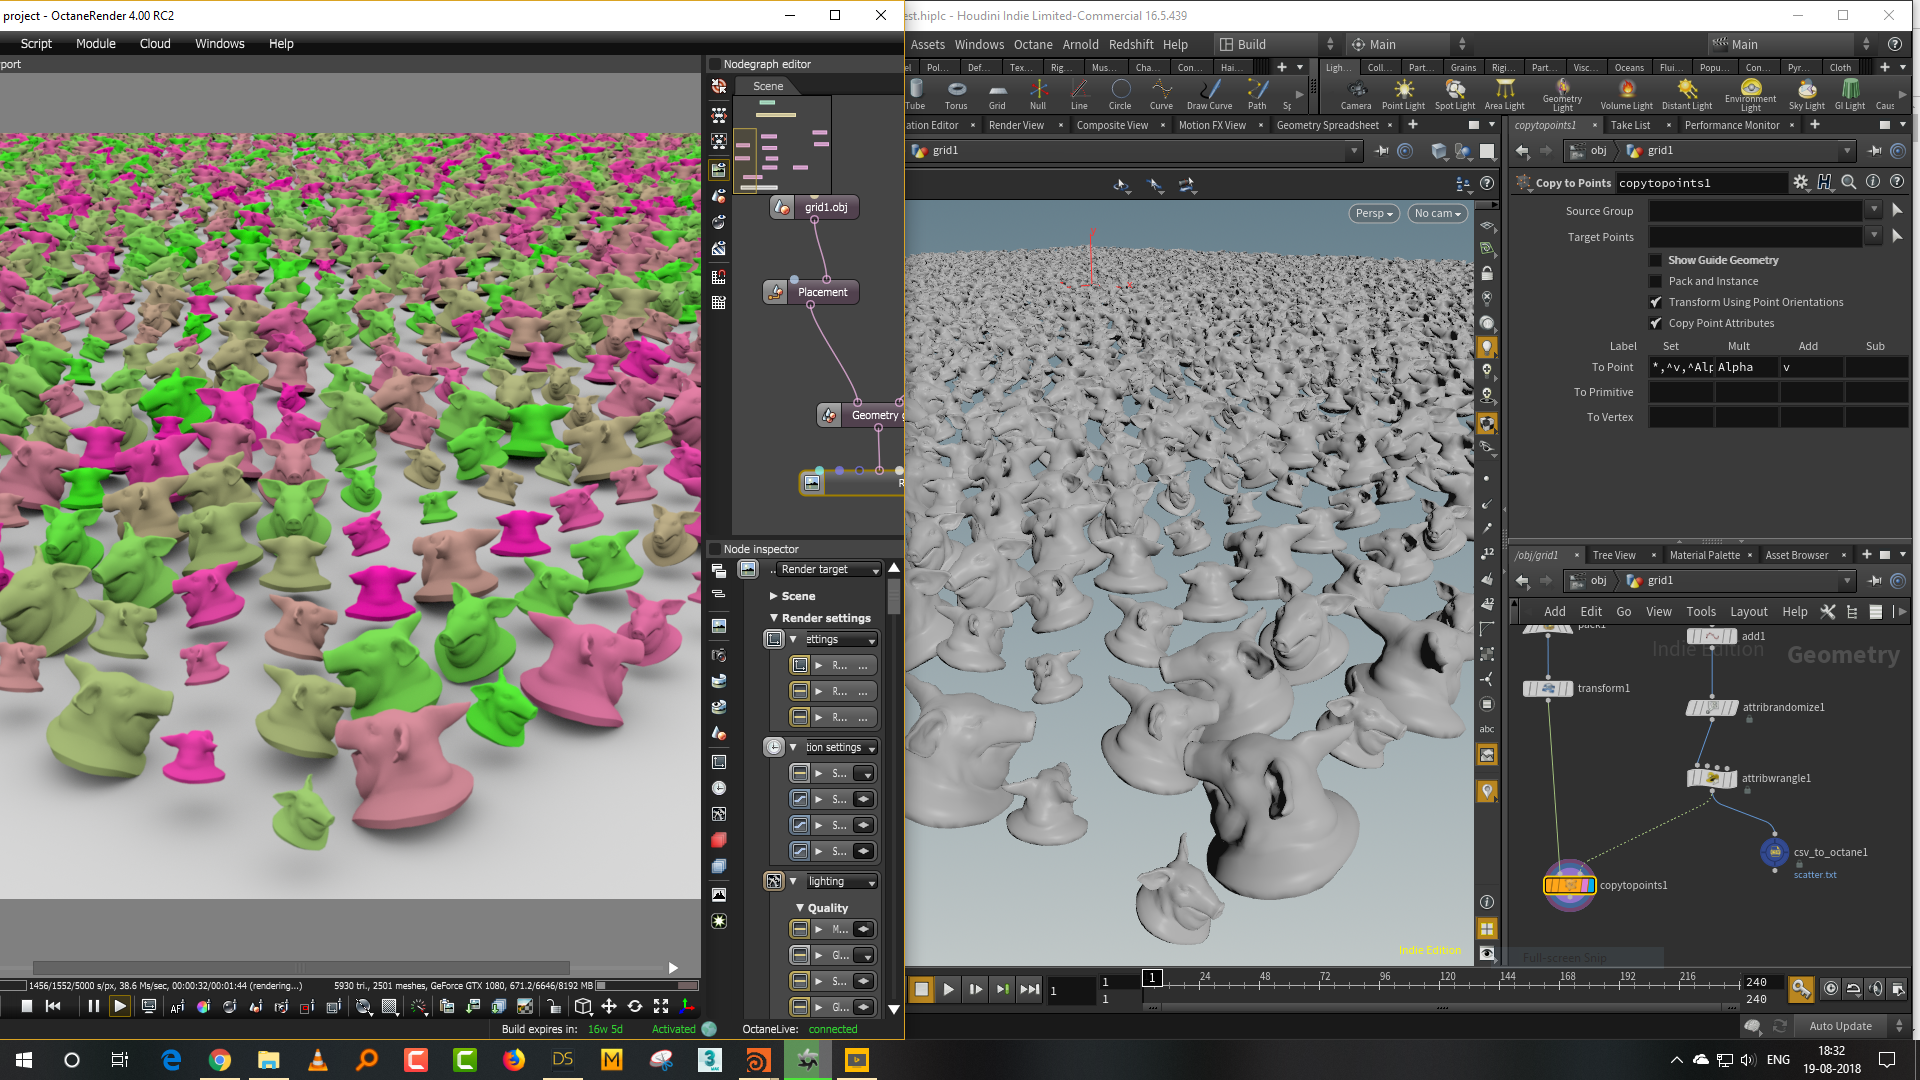Uncheck Copy Point Attributes
1920x1080 pixels.
(x=1656, y=323)
